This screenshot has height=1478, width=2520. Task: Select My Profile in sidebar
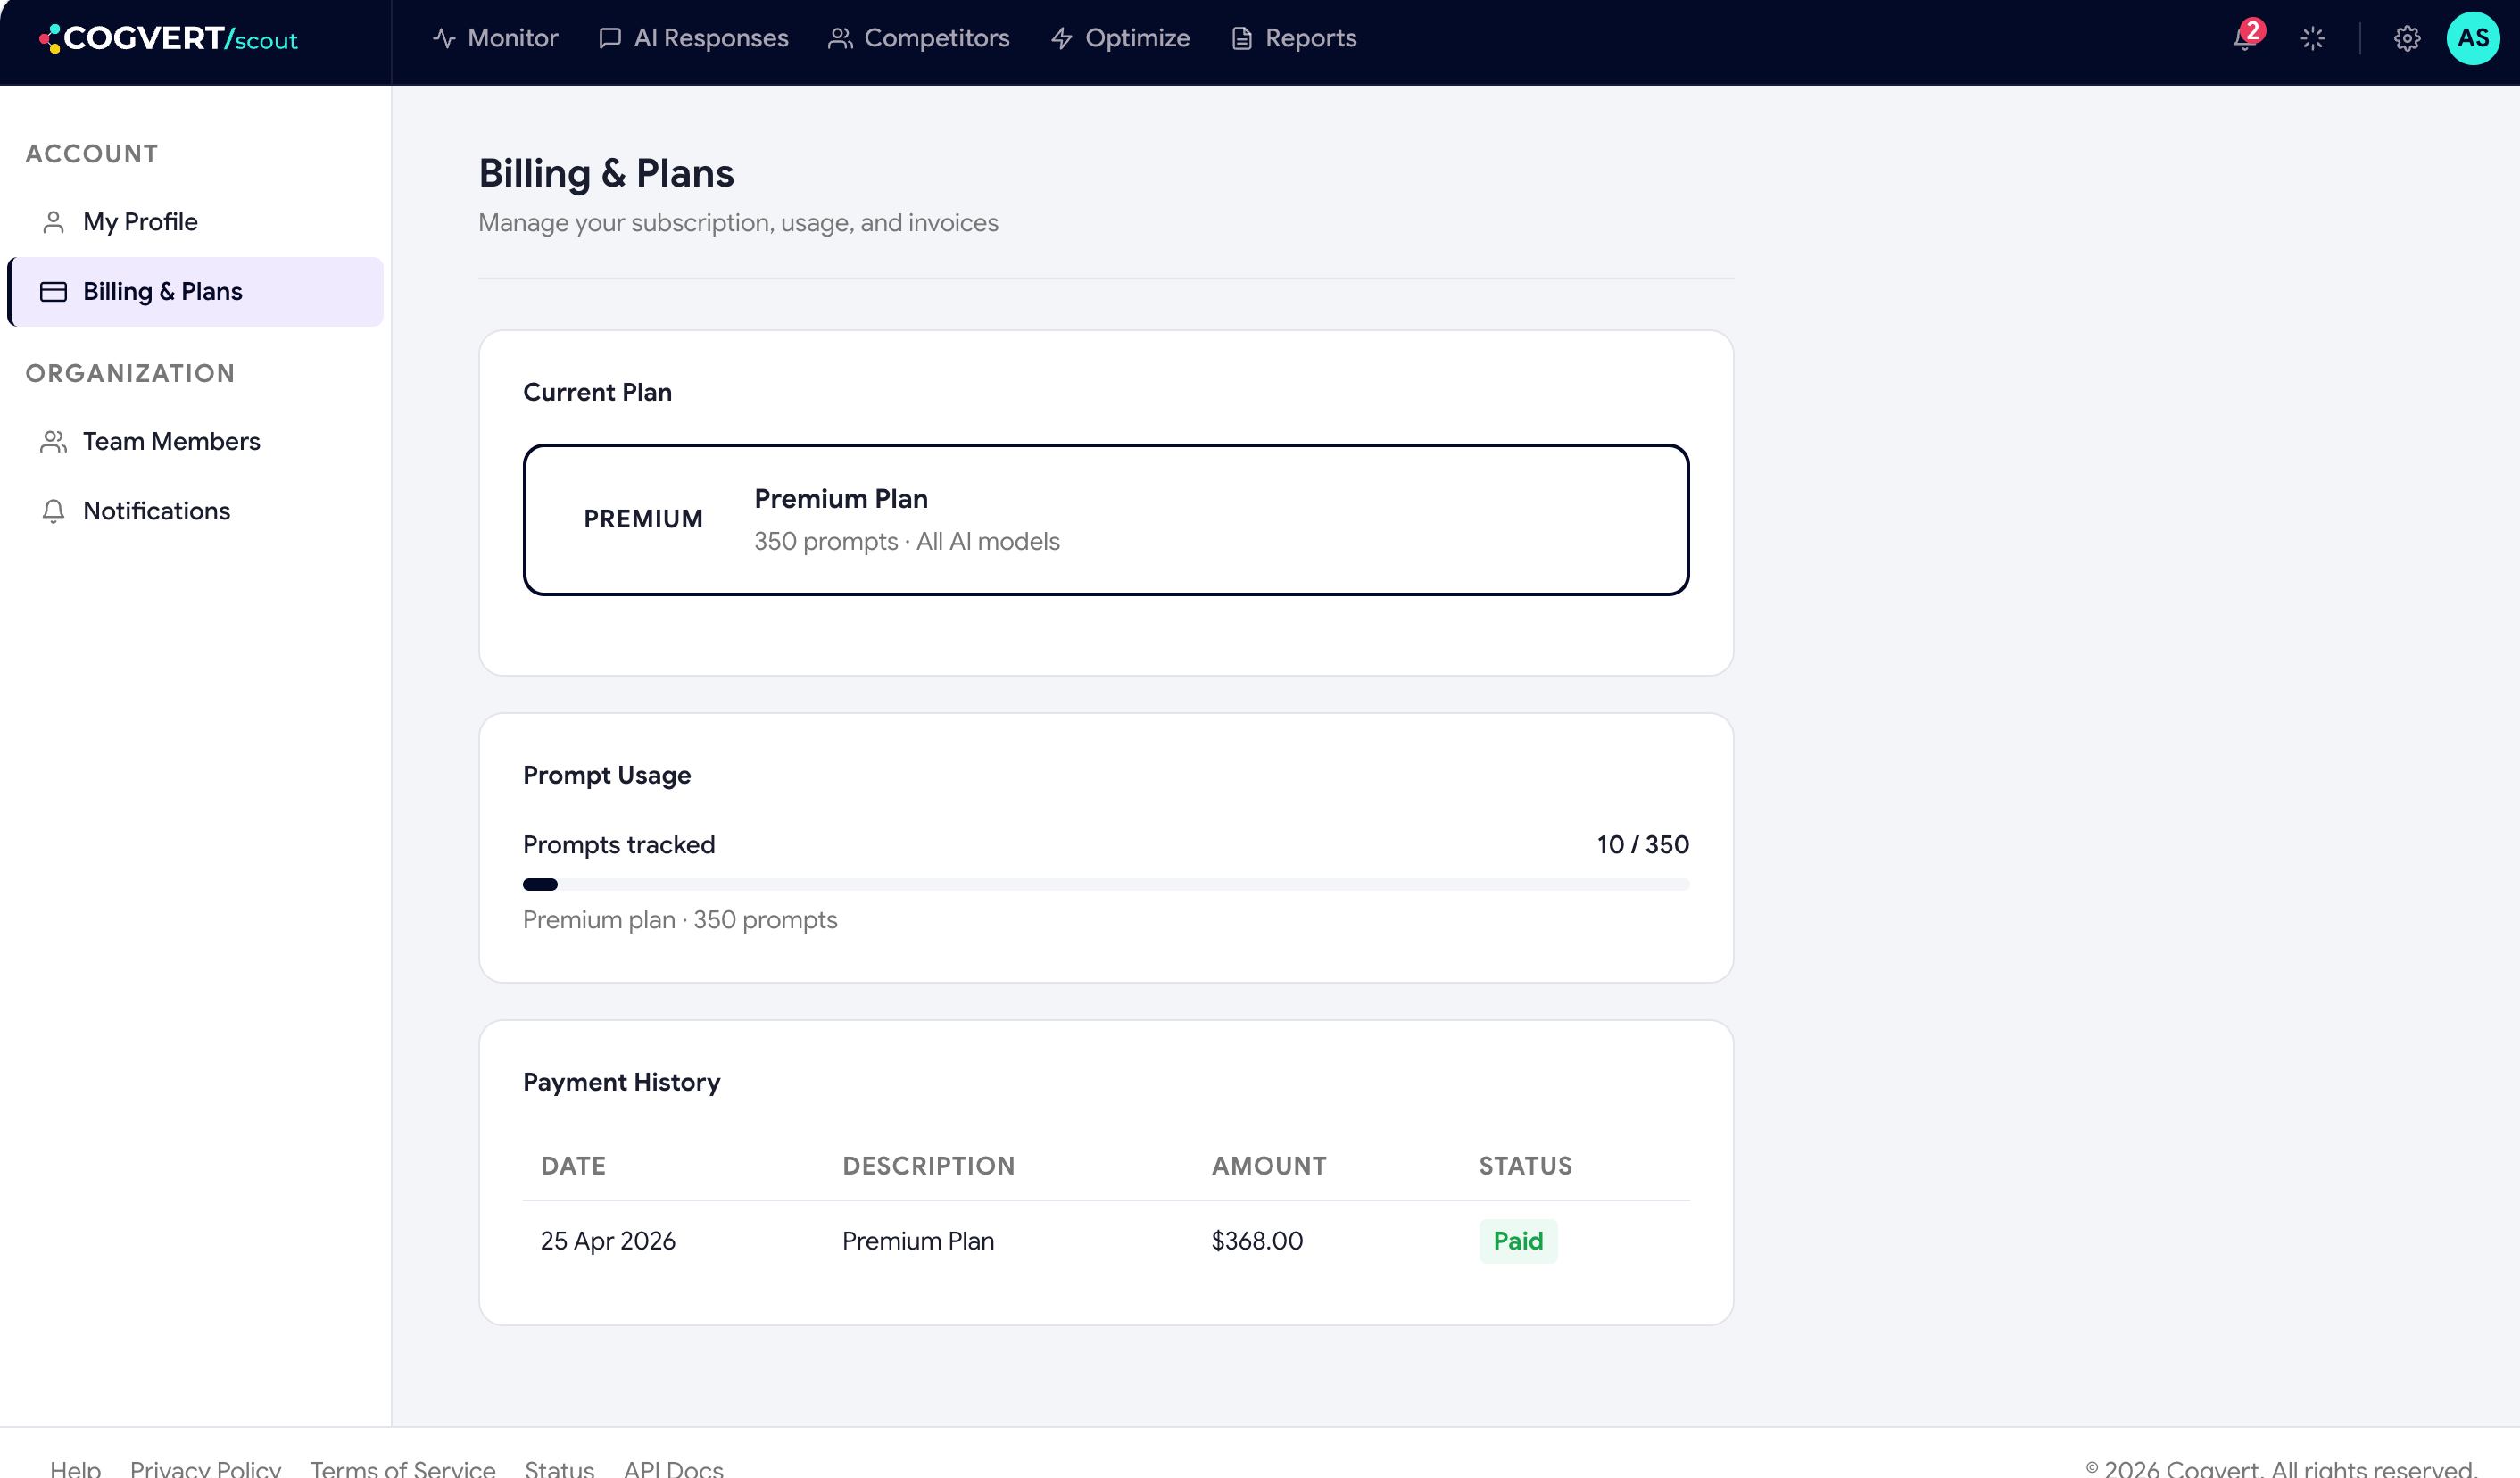[x=195, y=222]
